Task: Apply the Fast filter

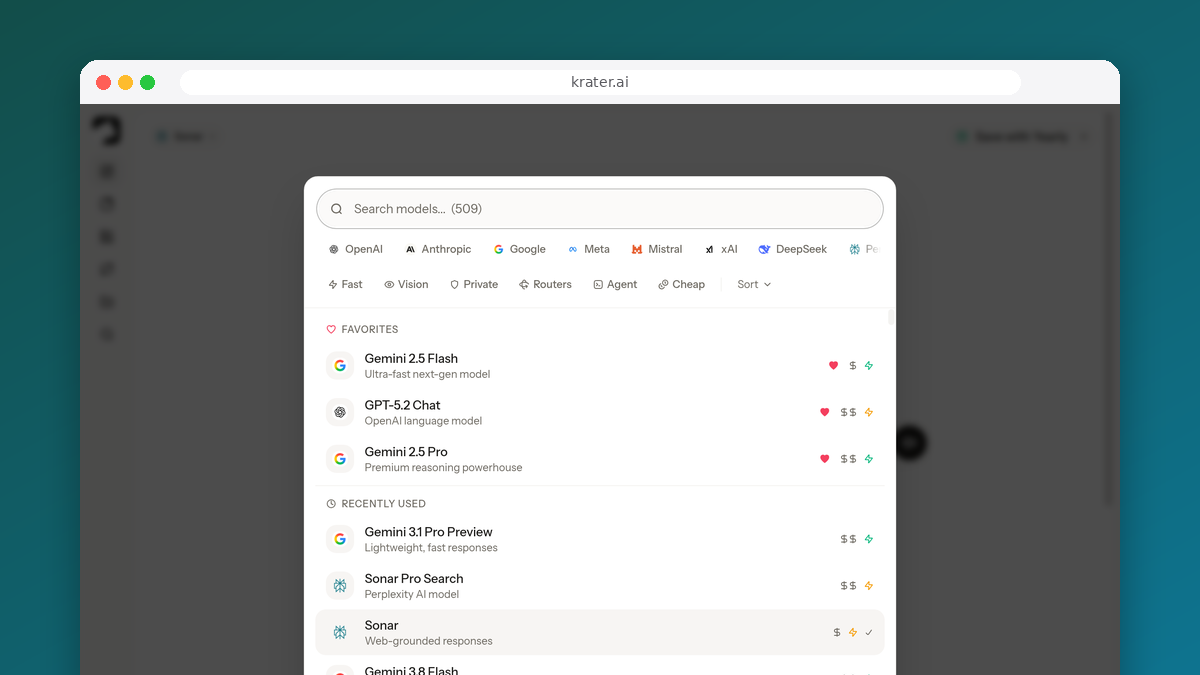Action: (345, 285)
